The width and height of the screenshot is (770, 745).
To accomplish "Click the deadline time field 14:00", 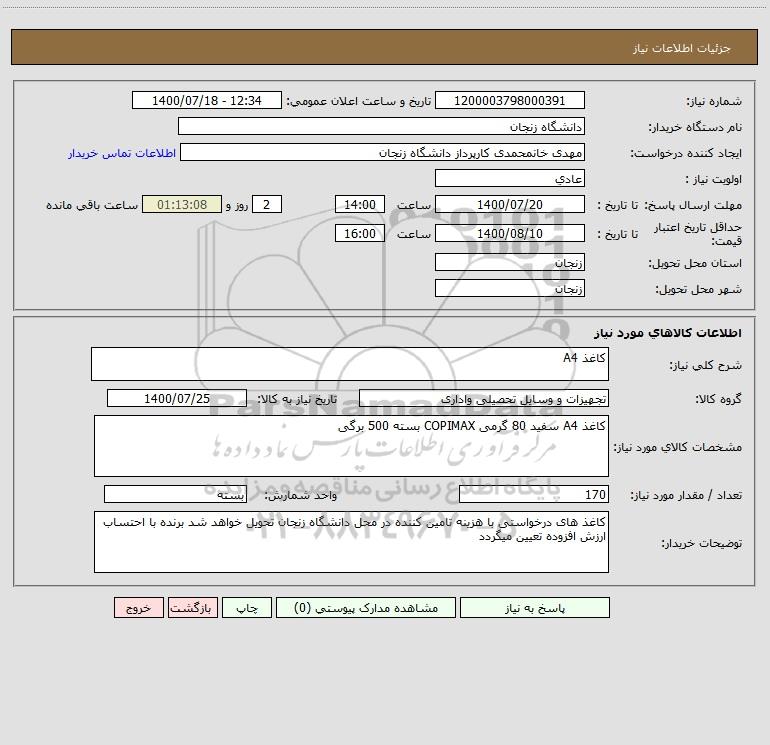I will click(x=359, y=204).
